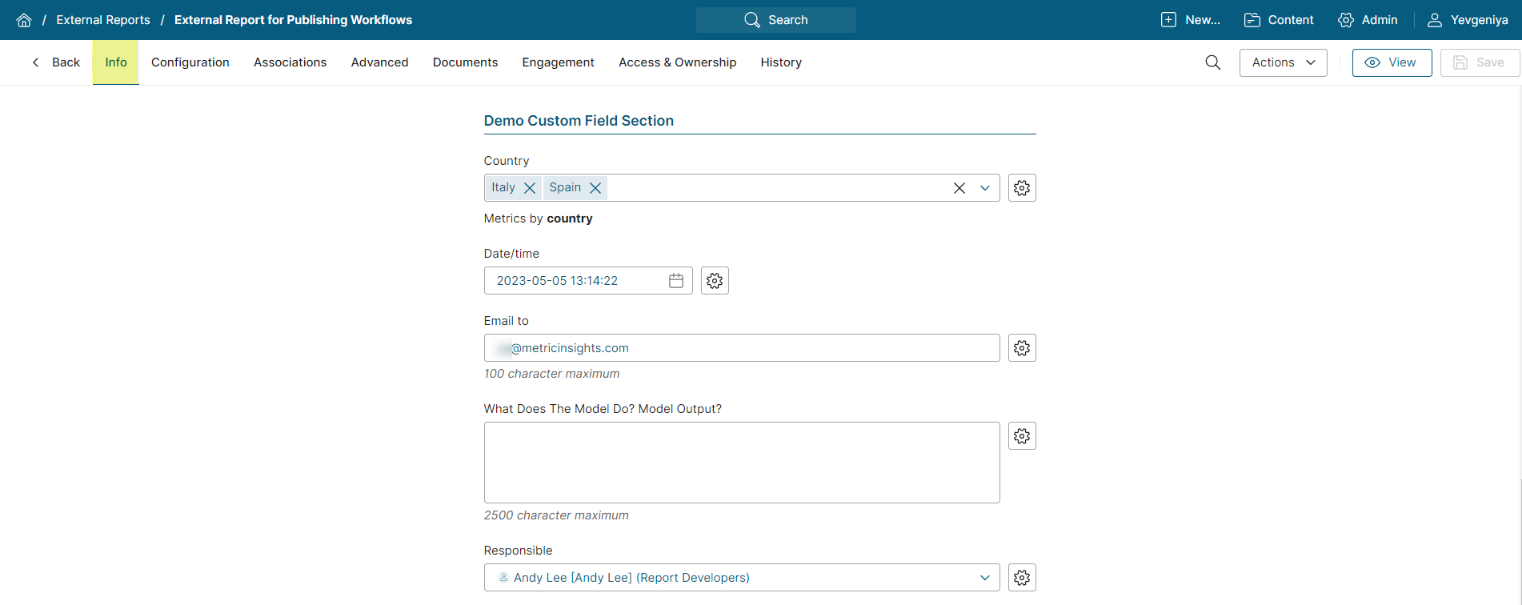The height and width of the screenshot is (605, 1522).
Task: Open settings gear beside Country field
Action: pyautogui.click(x=1021, y=188)
